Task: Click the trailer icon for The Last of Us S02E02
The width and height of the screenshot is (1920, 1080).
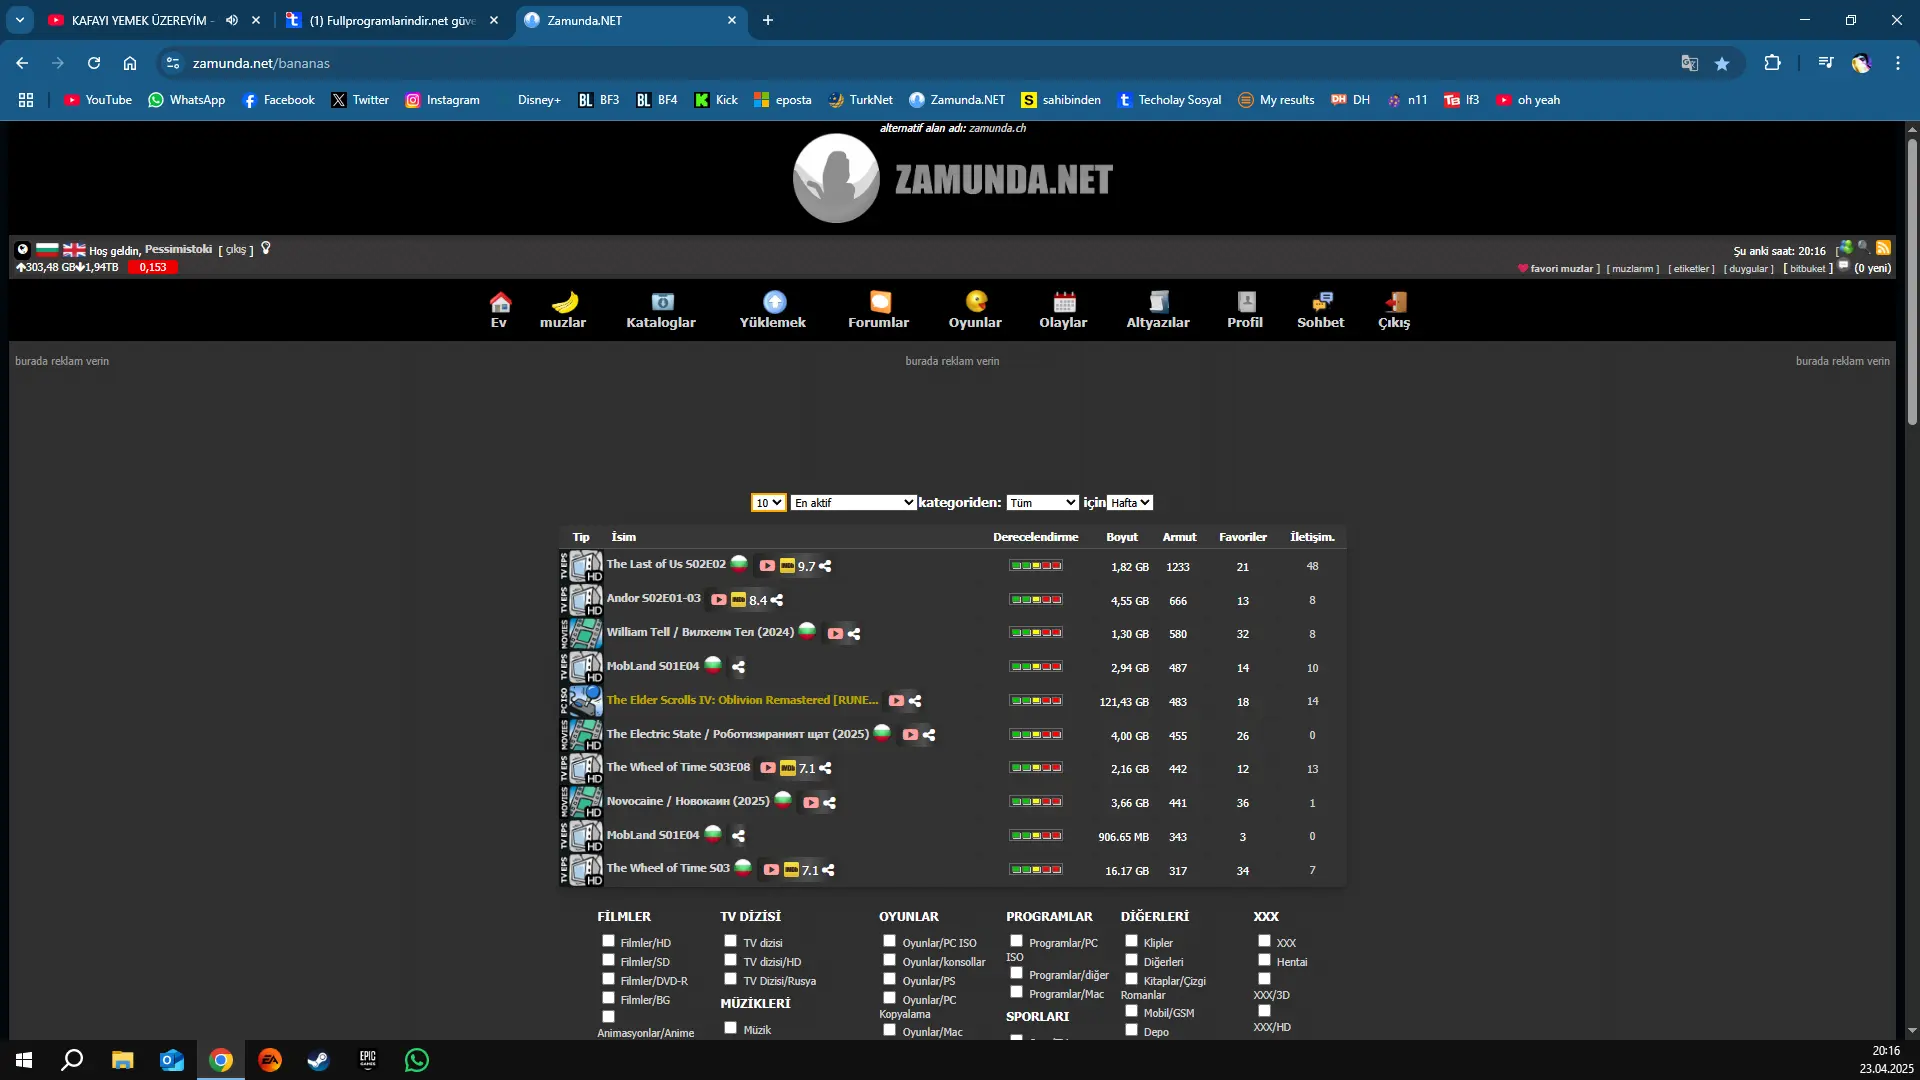Action: pos(767,566)
